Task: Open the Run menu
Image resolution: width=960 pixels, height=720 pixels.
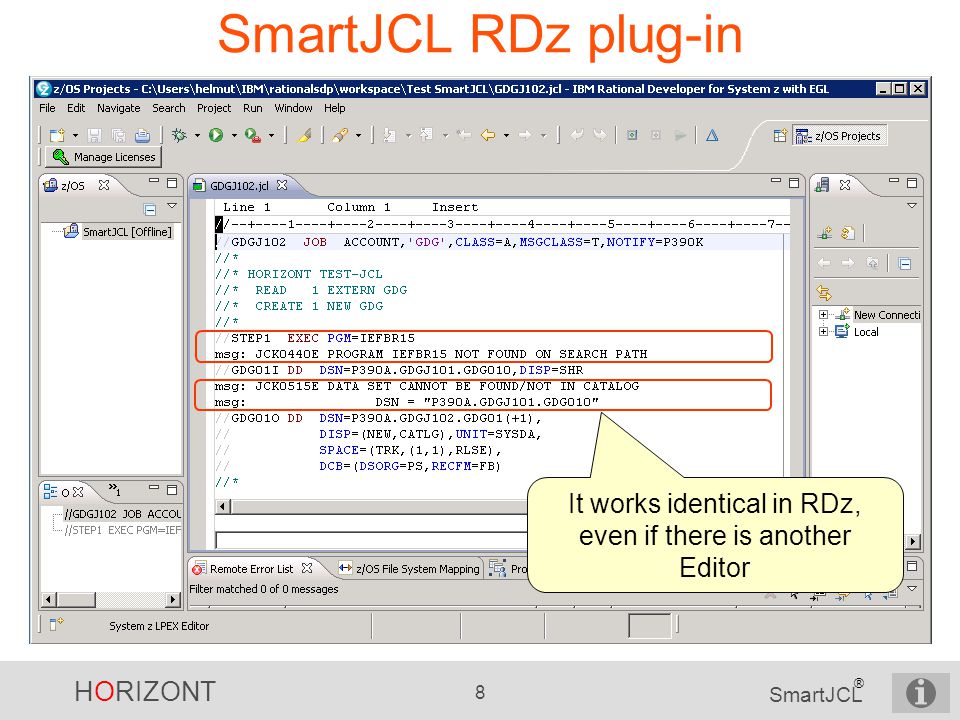Action: coord(252,108)
